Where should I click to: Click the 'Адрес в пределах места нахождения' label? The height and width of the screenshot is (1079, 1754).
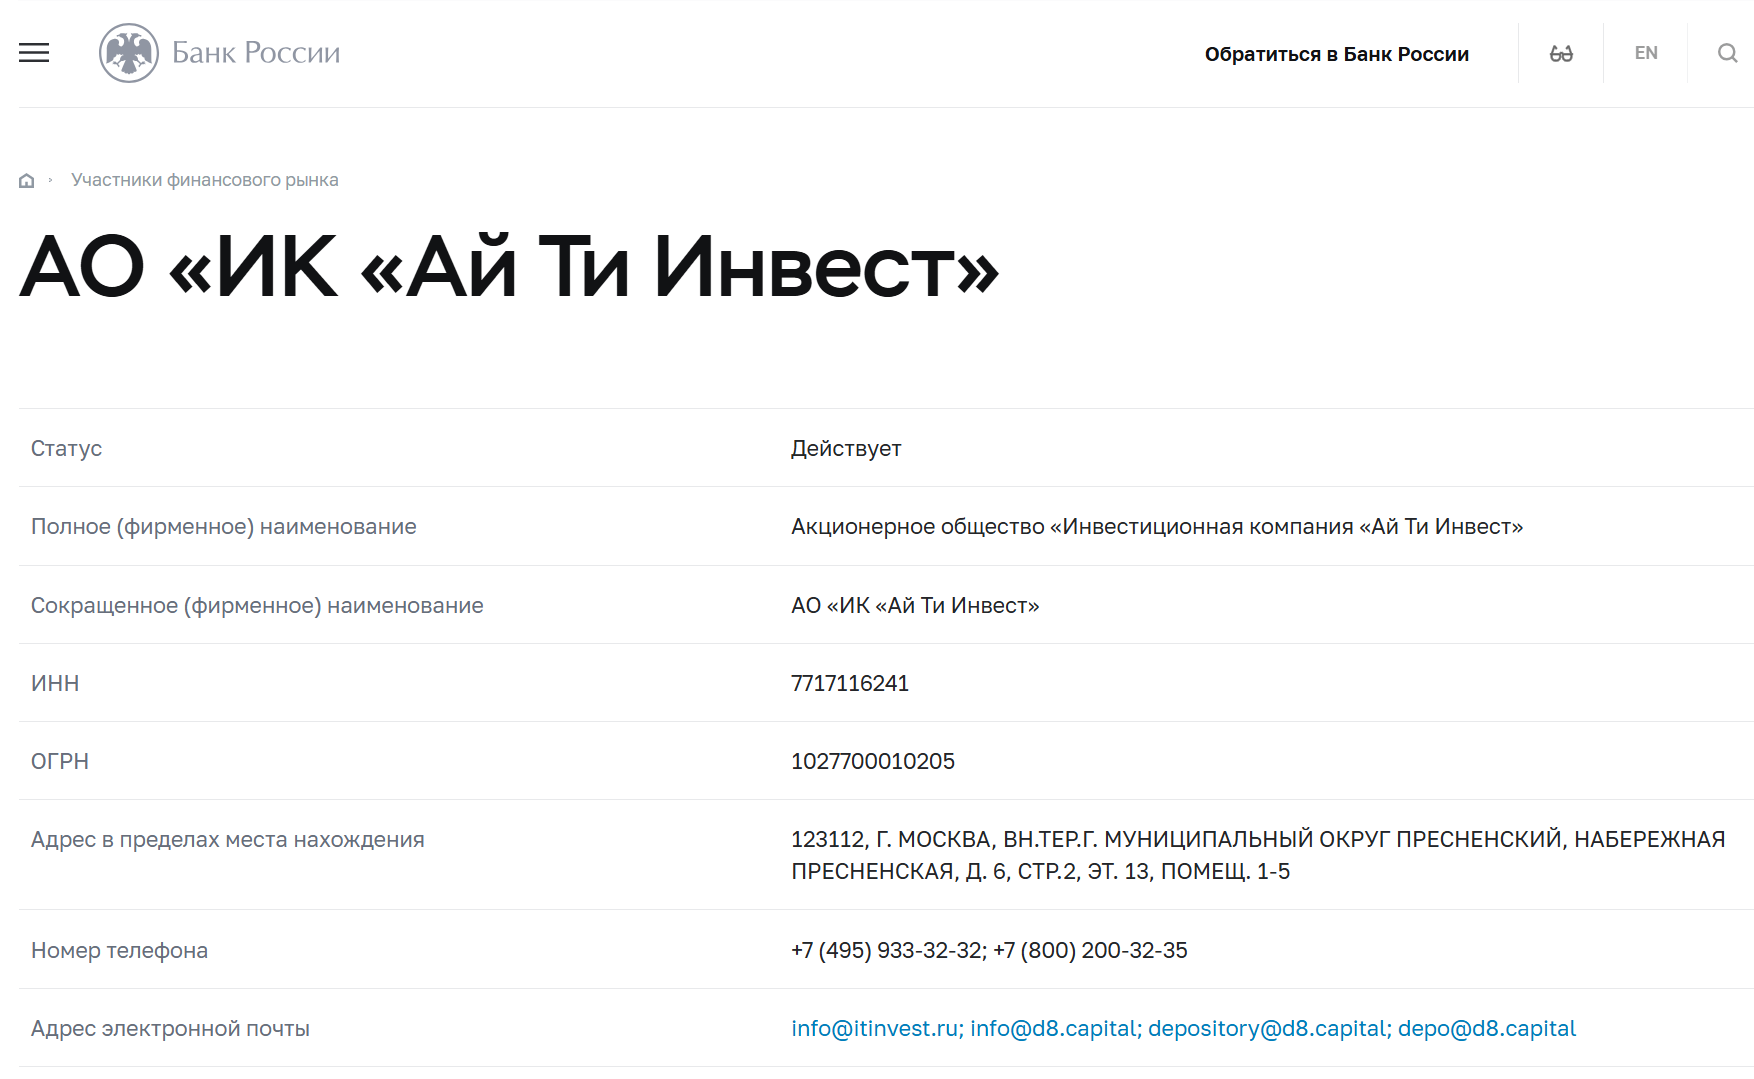(228, 839)
